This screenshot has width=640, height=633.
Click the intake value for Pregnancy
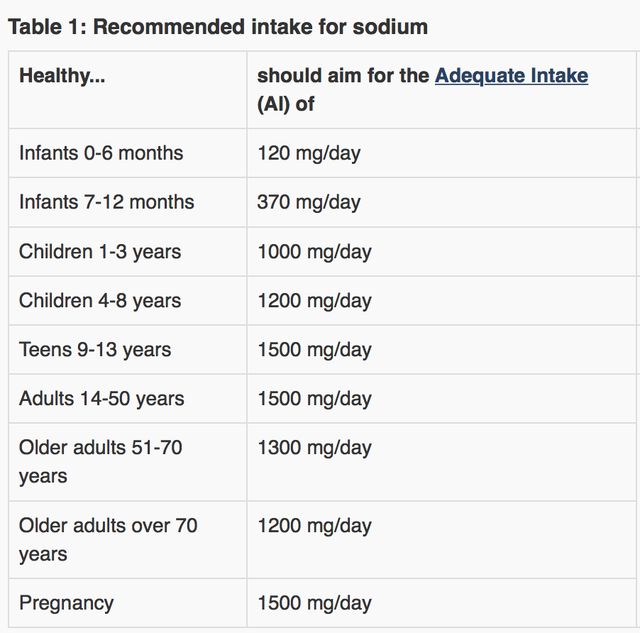[314, 603]
